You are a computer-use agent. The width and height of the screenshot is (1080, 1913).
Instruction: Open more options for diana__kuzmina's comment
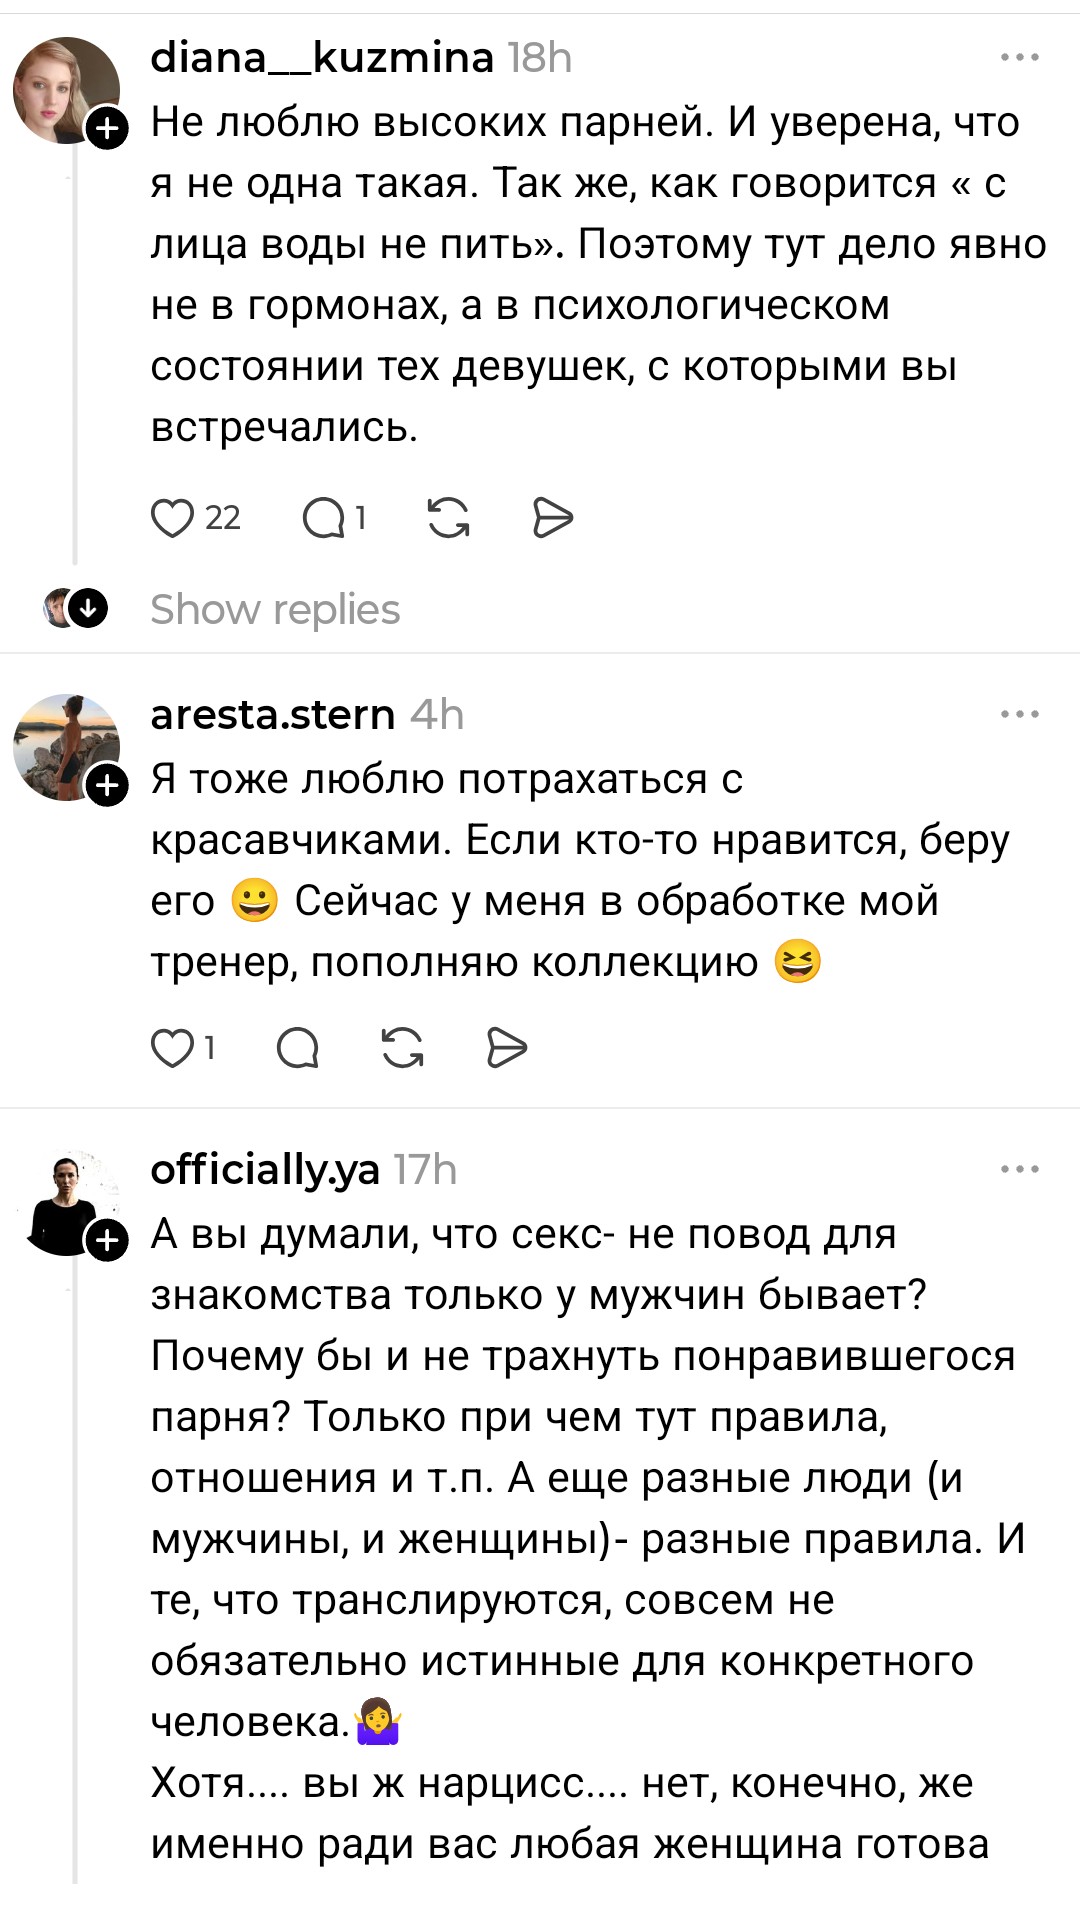coord(1019,58)
